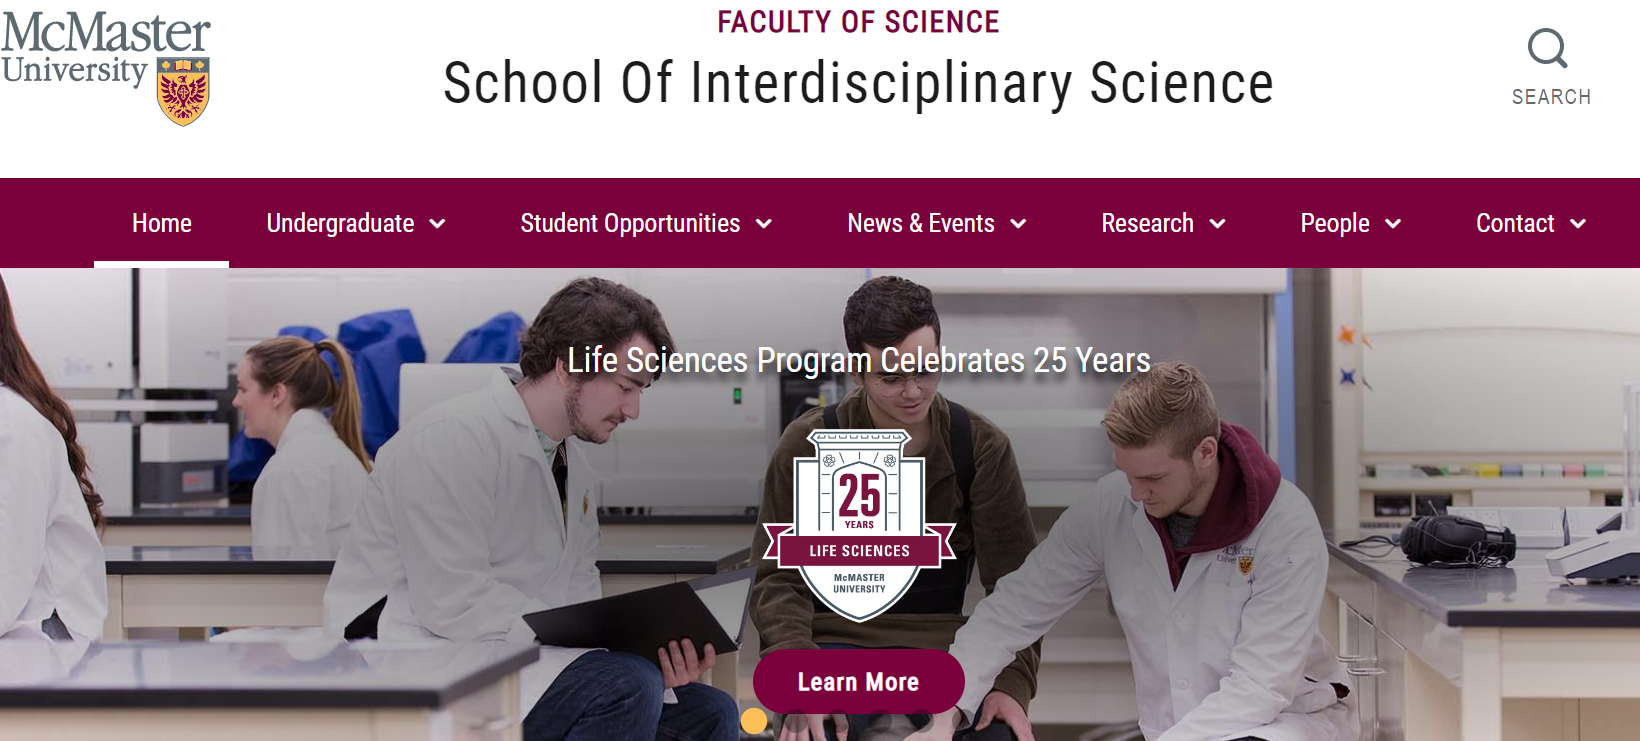The image size is (1640, 741).
Task: Expand the Research menu chevron
Action: [x=1217, y=224]
